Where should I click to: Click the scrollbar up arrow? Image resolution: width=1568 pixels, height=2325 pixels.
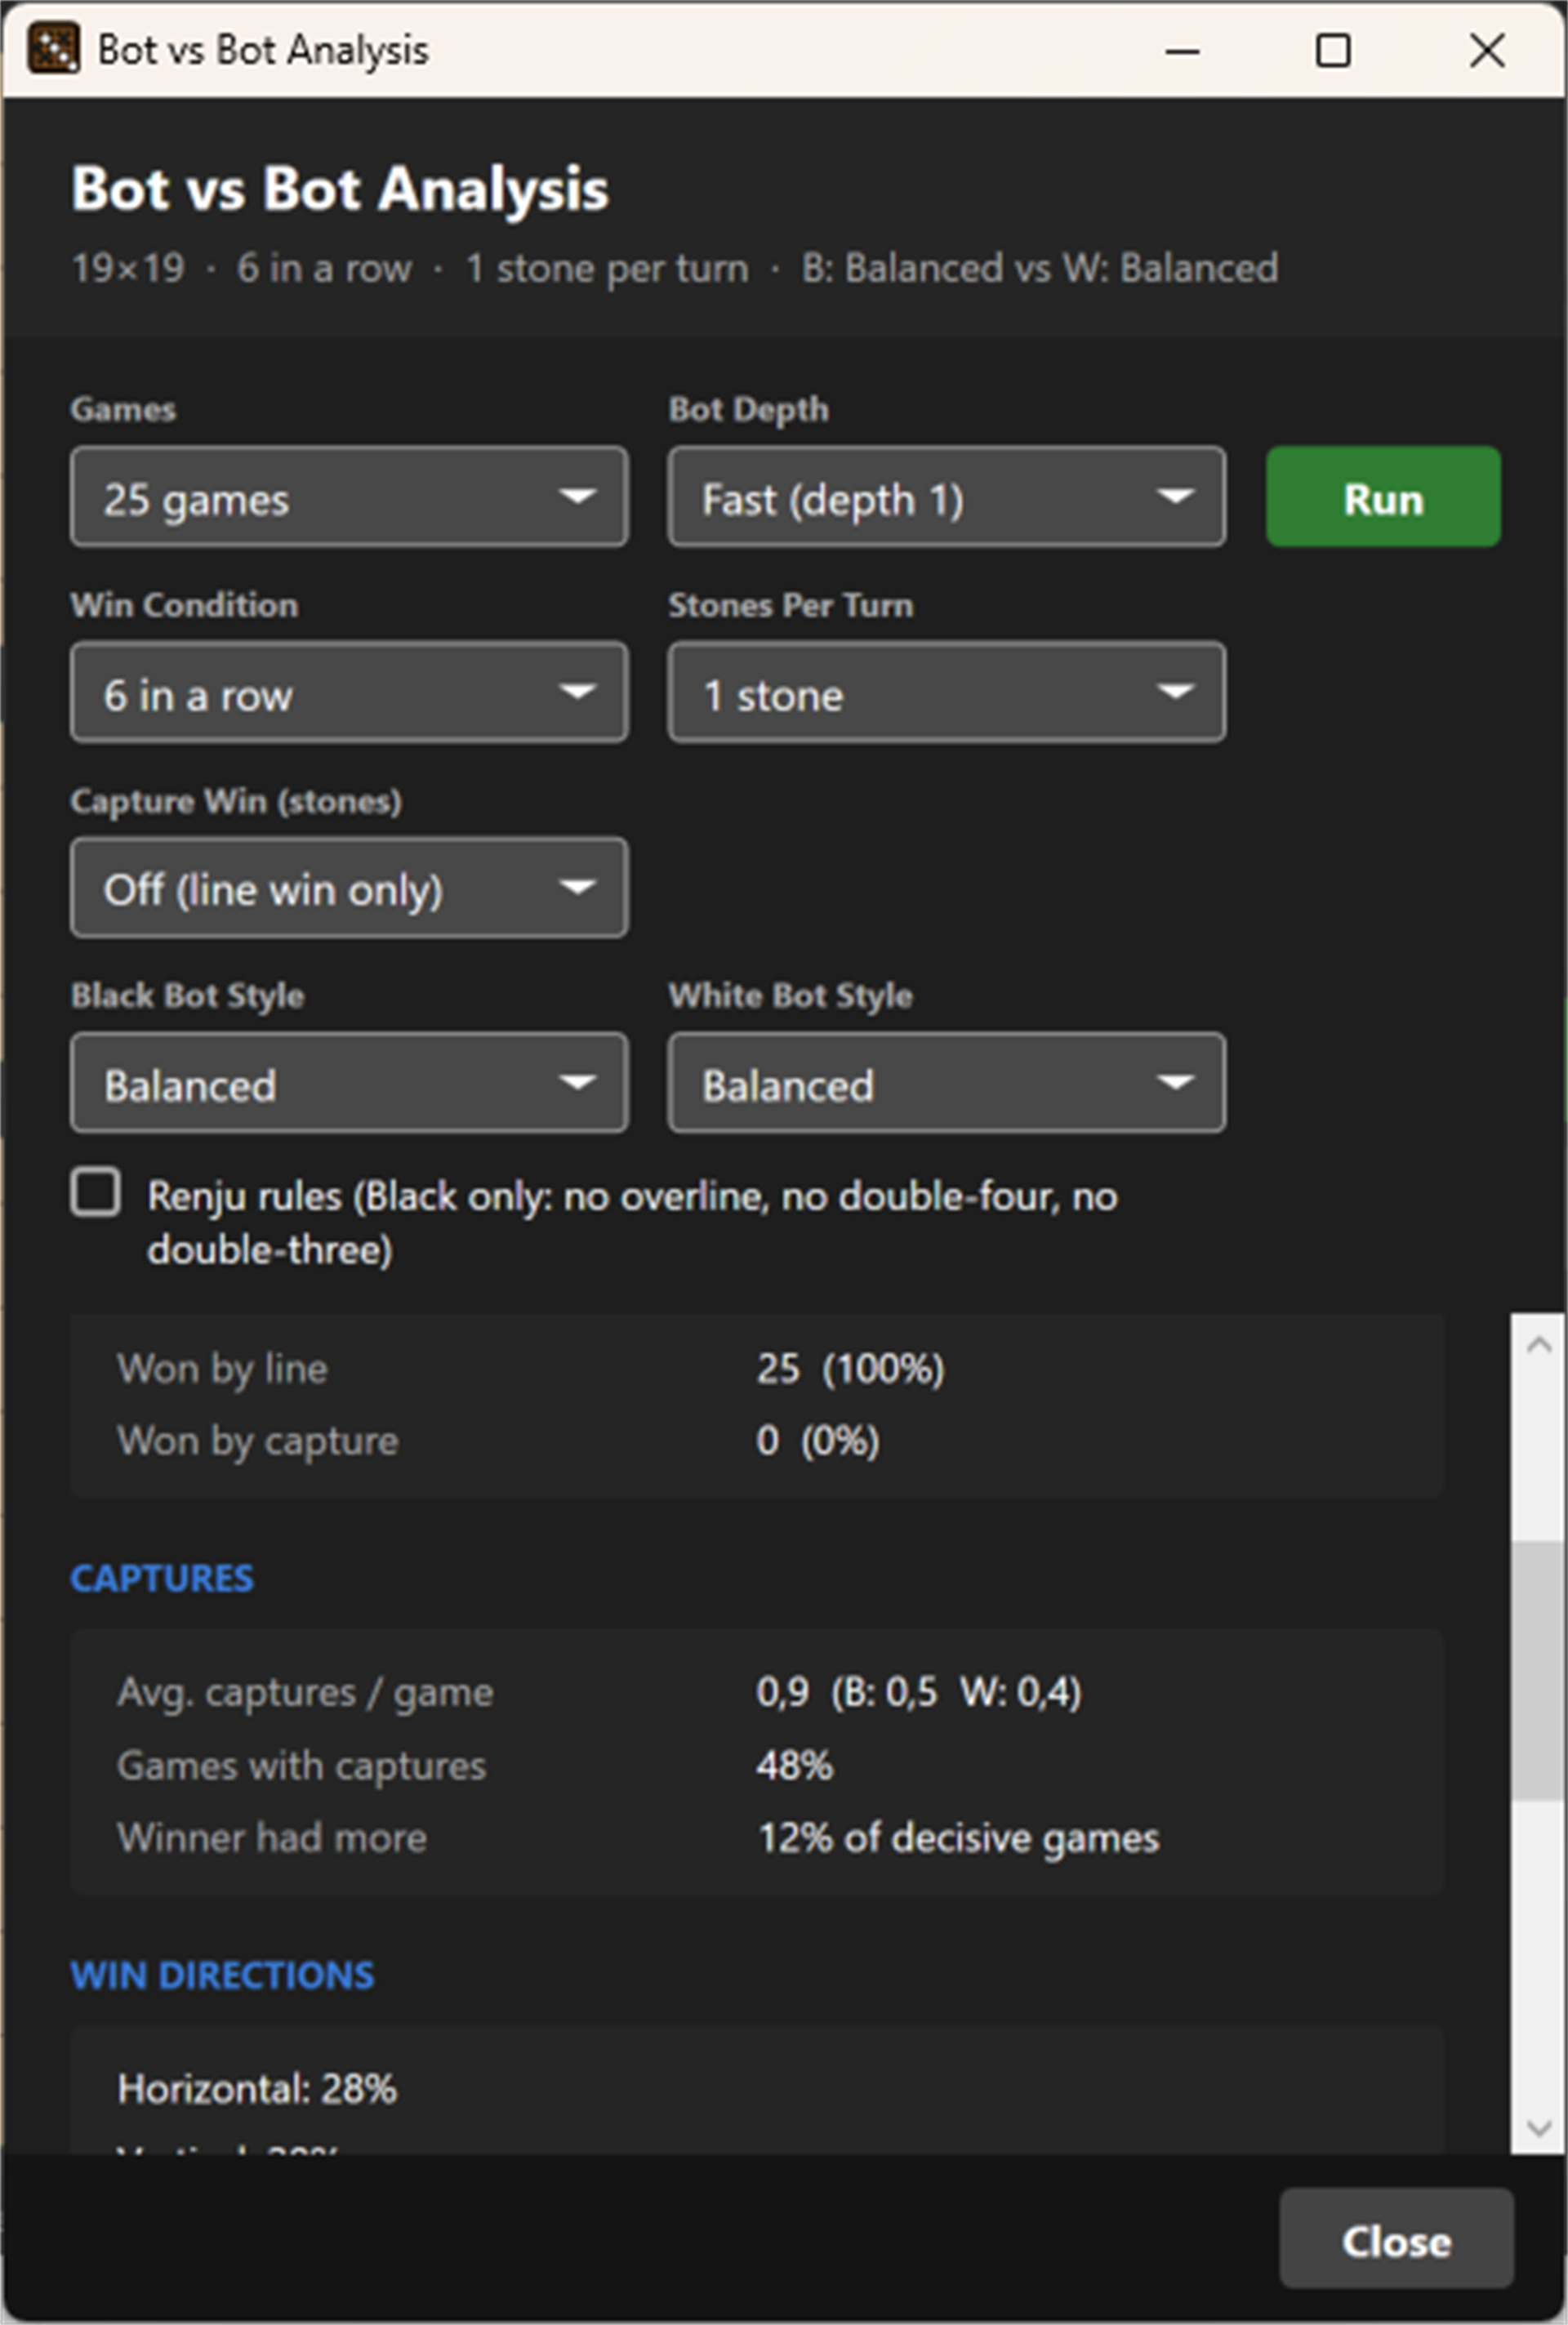tap(1539, 1345)
